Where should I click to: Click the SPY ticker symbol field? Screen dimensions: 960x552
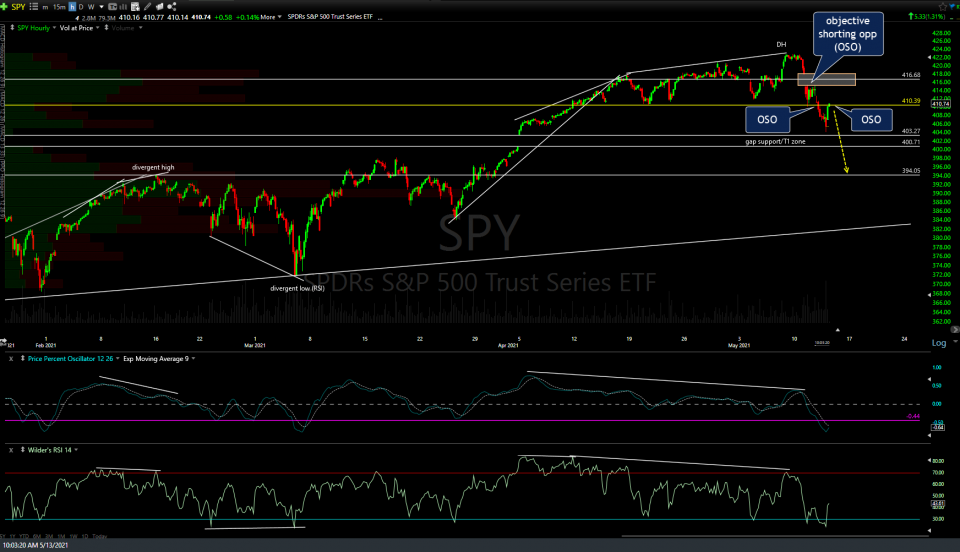point(18,7)
